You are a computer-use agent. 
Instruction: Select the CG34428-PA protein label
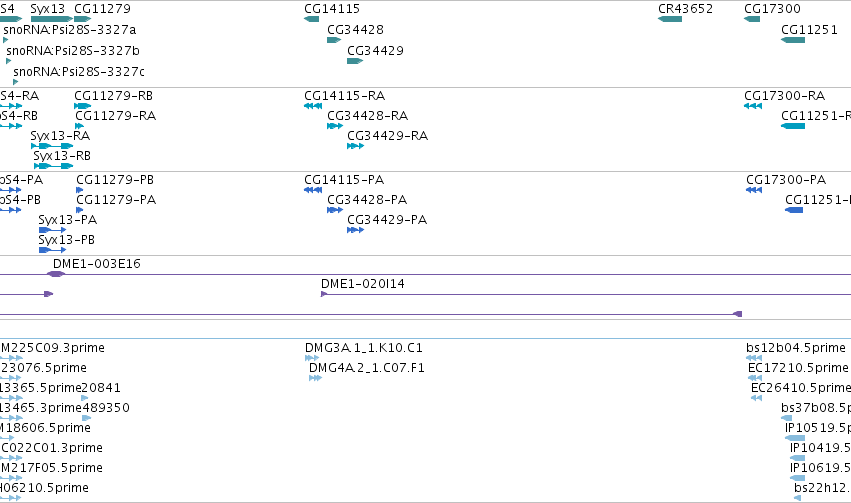pos(367,200)
